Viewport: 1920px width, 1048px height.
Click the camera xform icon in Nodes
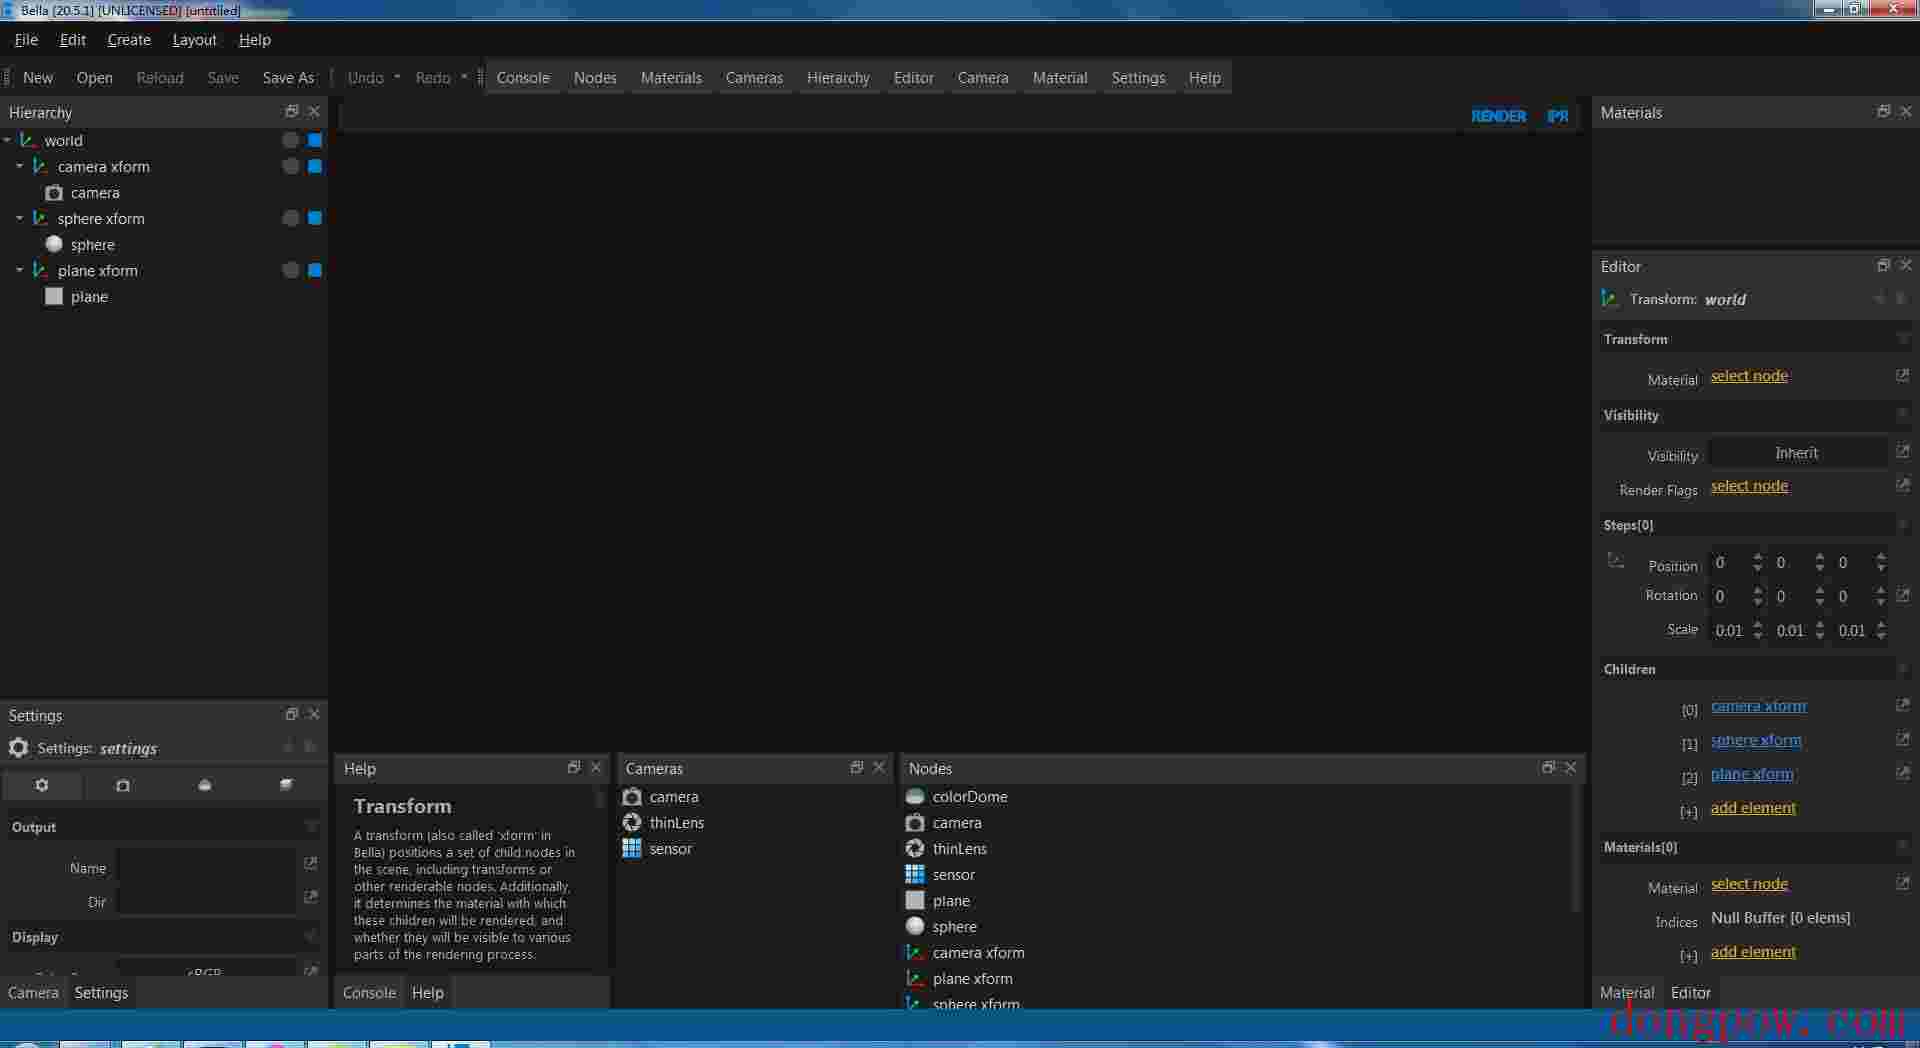[915, 953]
